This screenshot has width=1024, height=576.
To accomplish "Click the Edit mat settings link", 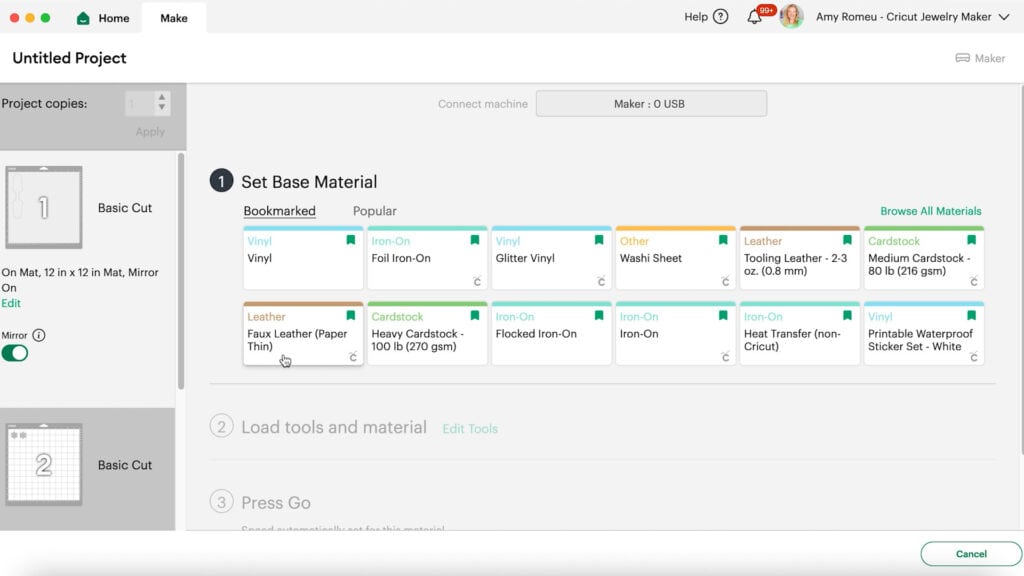I will (11, 303).
